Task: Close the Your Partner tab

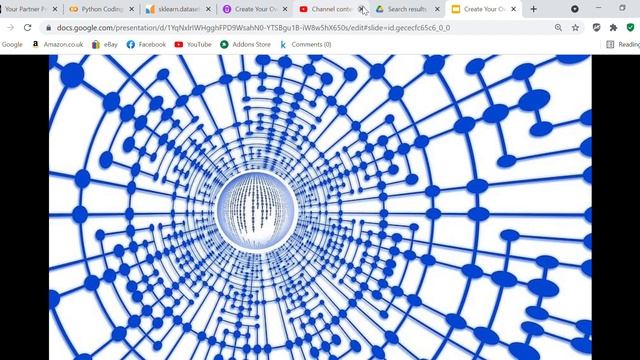Action: click(55, 9)
